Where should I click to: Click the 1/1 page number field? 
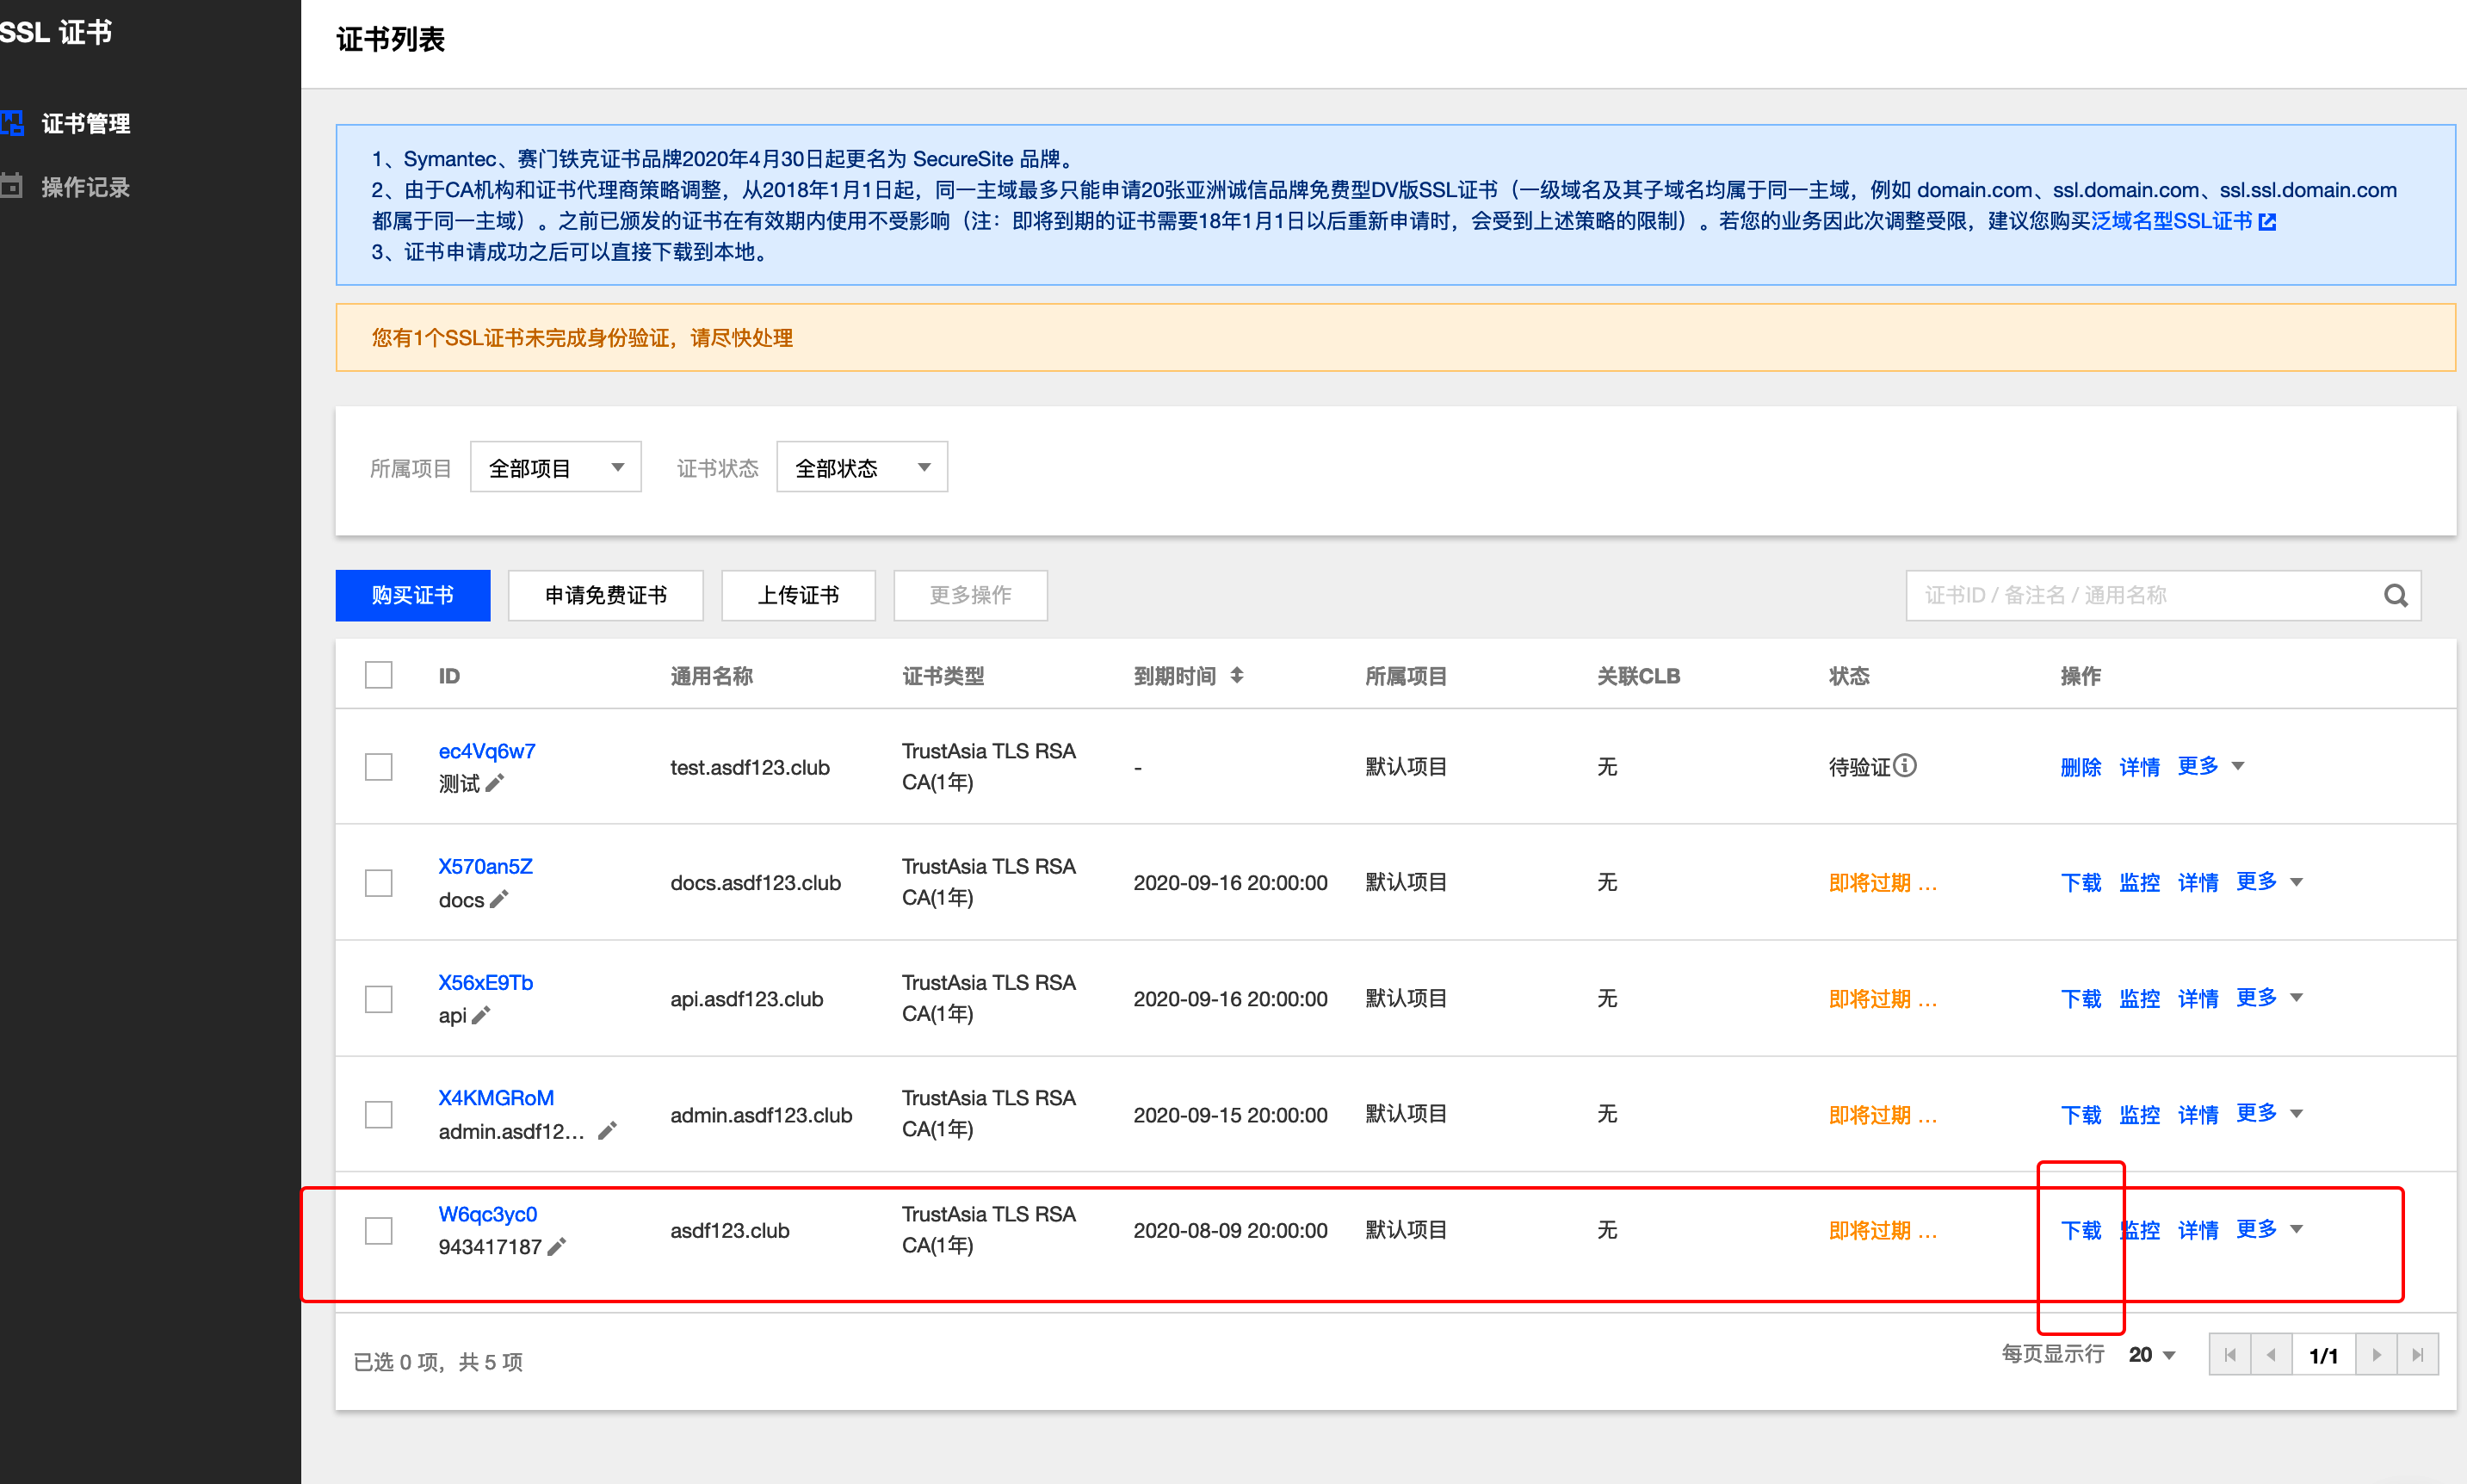(x=2324, y=1355)
